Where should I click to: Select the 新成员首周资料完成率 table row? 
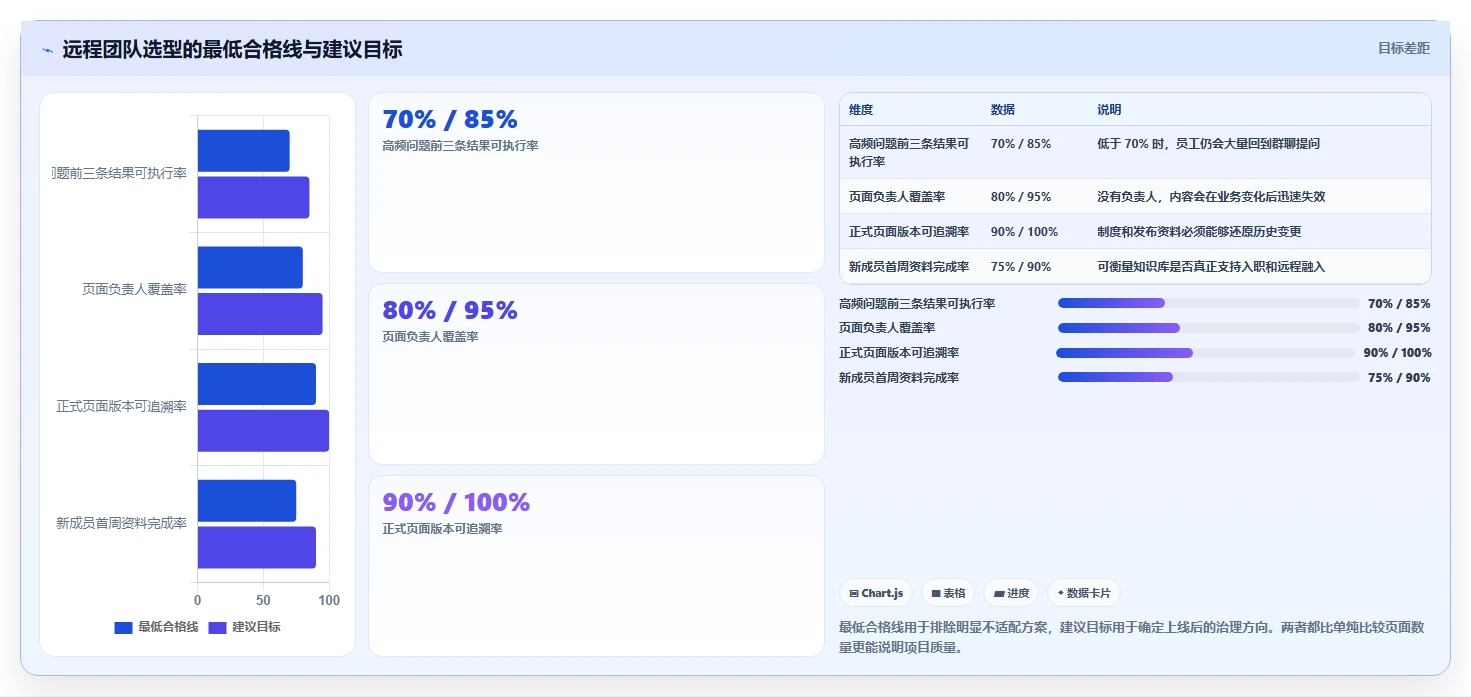coord(1136,267)
